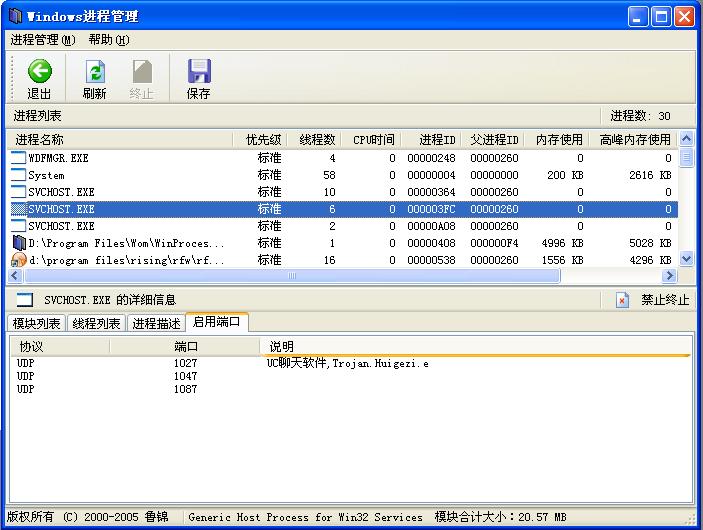Click the 进程列表 panel label
The height and width of the screenshot is (530, 703).
(37, 116)
